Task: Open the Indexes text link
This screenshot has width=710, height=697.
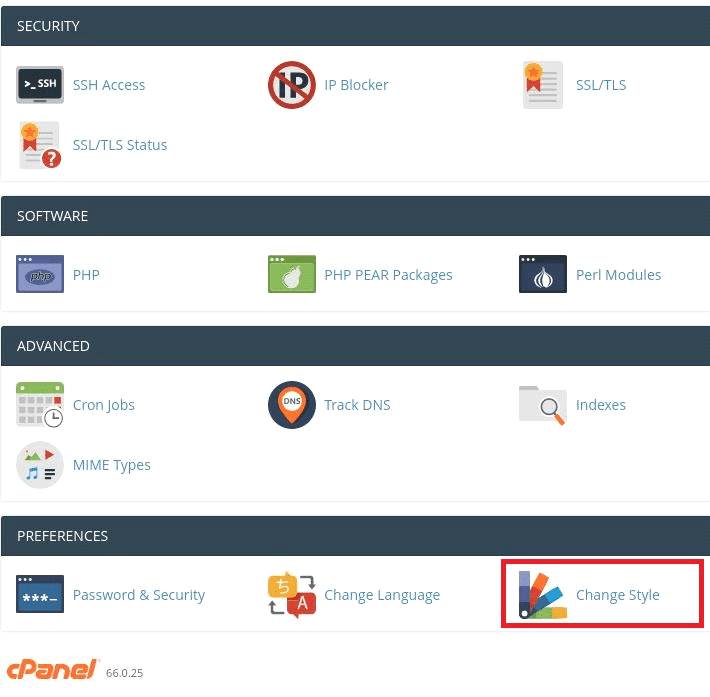Action: [x=600, y=404]
